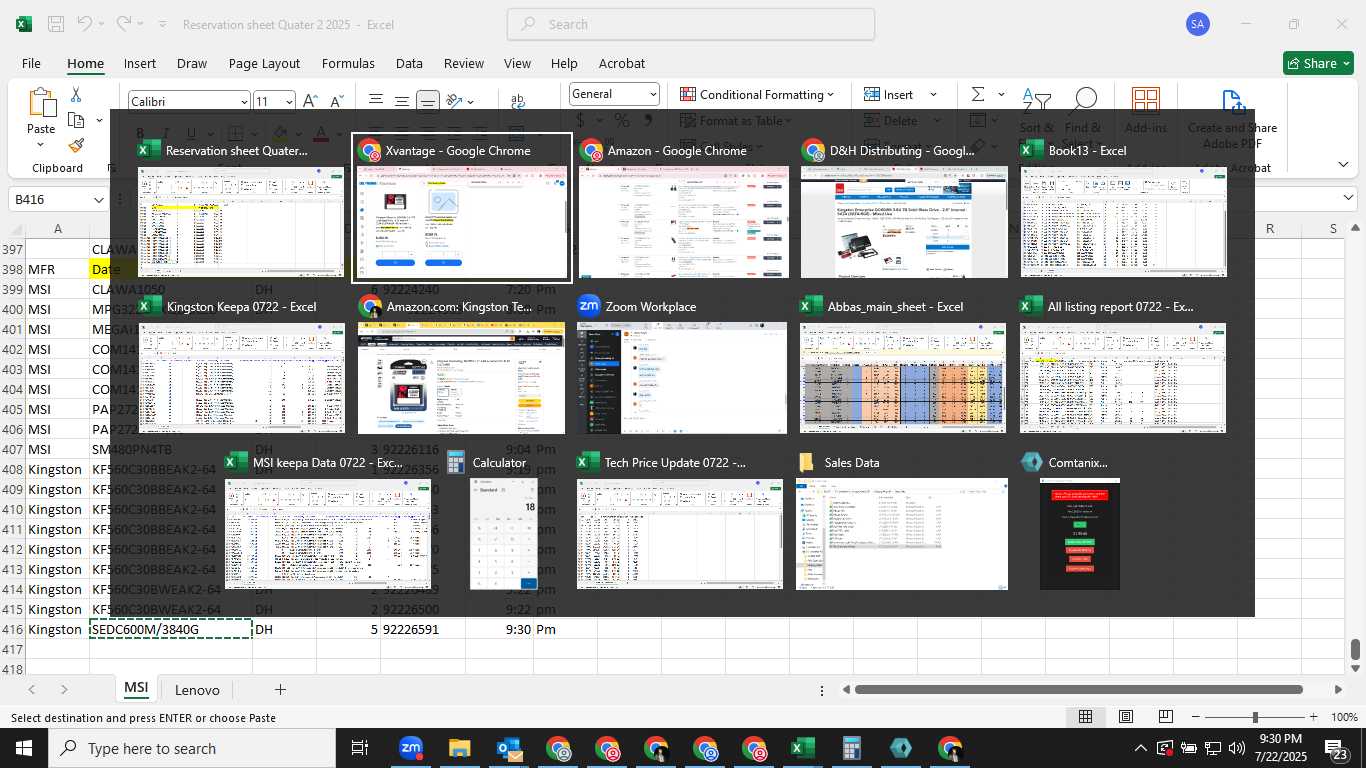Switch to the Formulas tab
Image resolution: width=1366 pixels, height=768 pixels.
tap(348, 63)
